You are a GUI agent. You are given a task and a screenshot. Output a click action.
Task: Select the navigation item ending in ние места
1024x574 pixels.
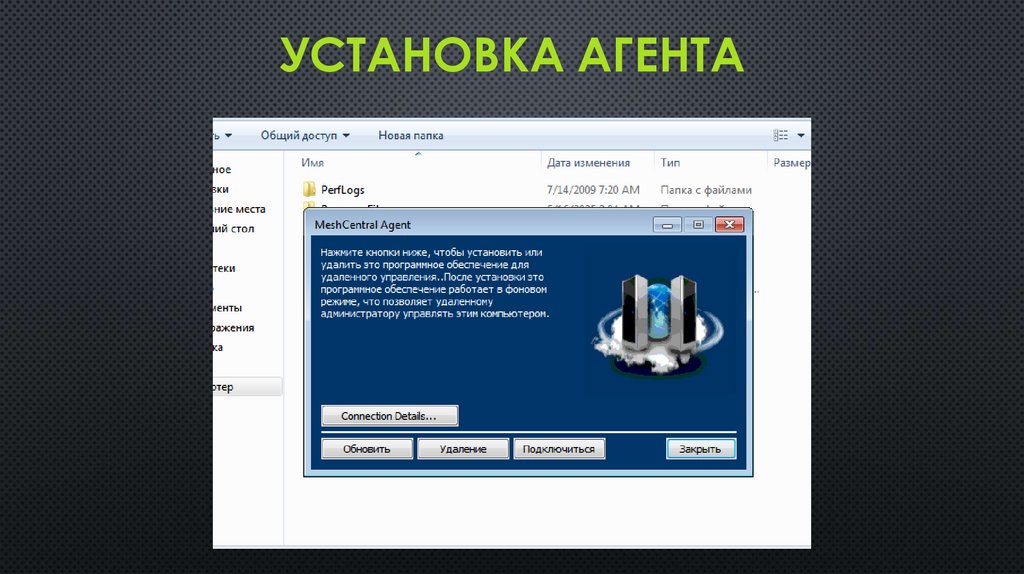[x=239, y=209]
